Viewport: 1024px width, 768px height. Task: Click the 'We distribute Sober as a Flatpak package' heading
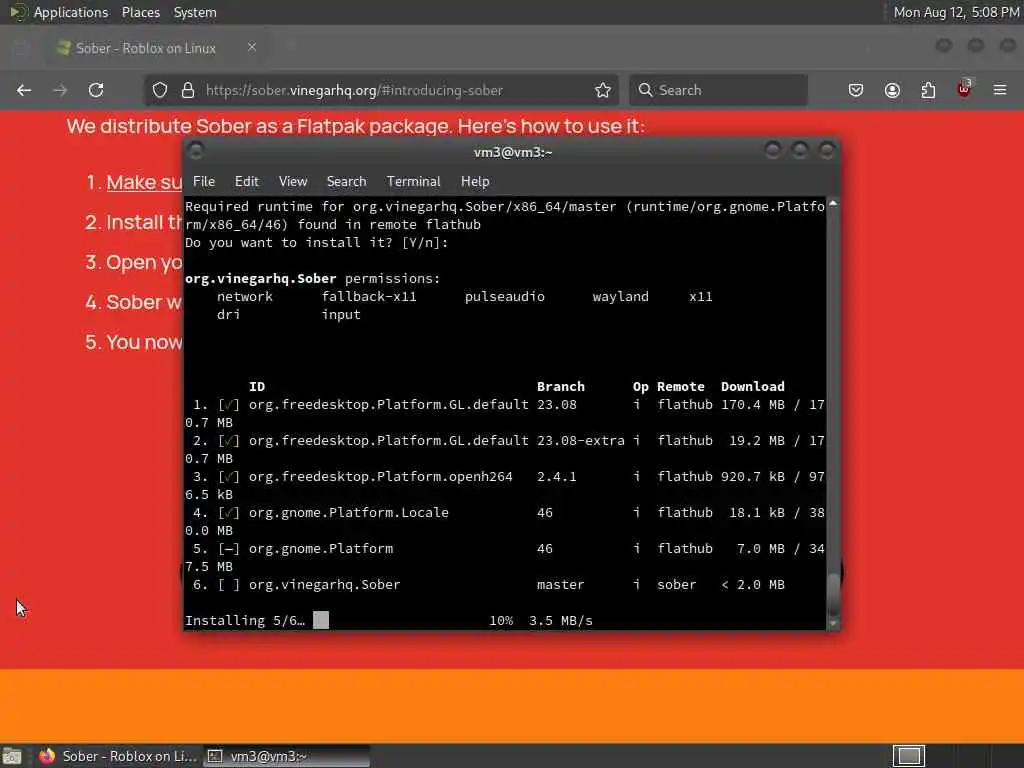tap(355, 126)
